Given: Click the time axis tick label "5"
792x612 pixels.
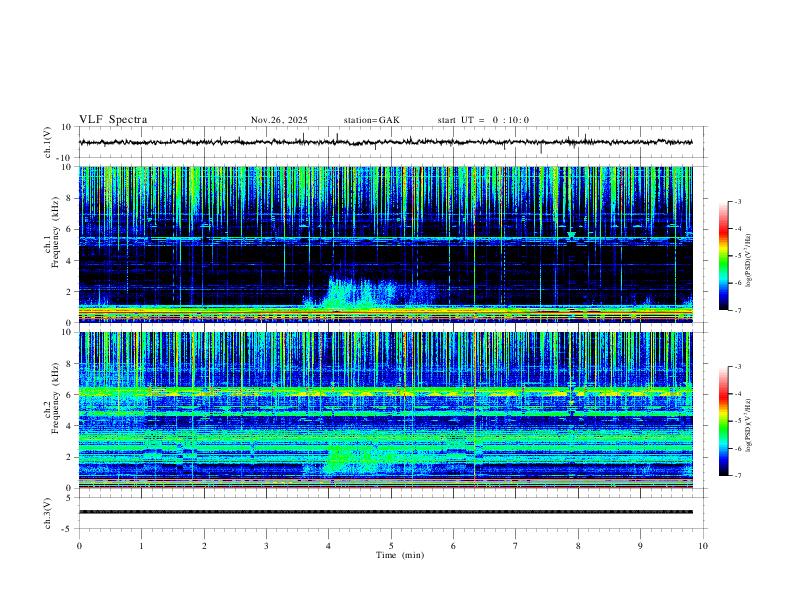Looking at the screenshot, I should 391,546.
